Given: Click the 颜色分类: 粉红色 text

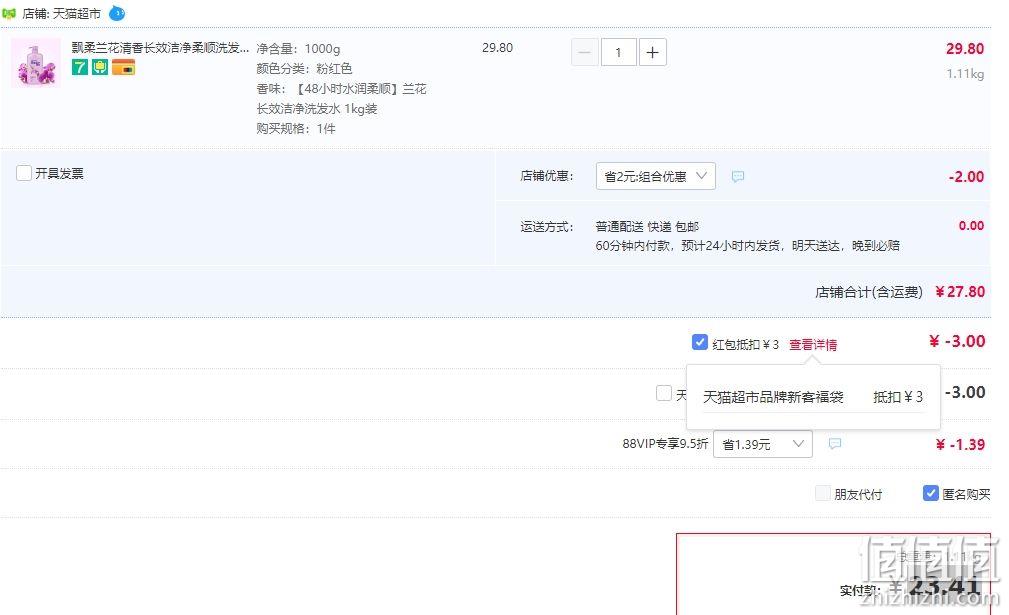Looking at the screenshot, I should coord(304,69).
